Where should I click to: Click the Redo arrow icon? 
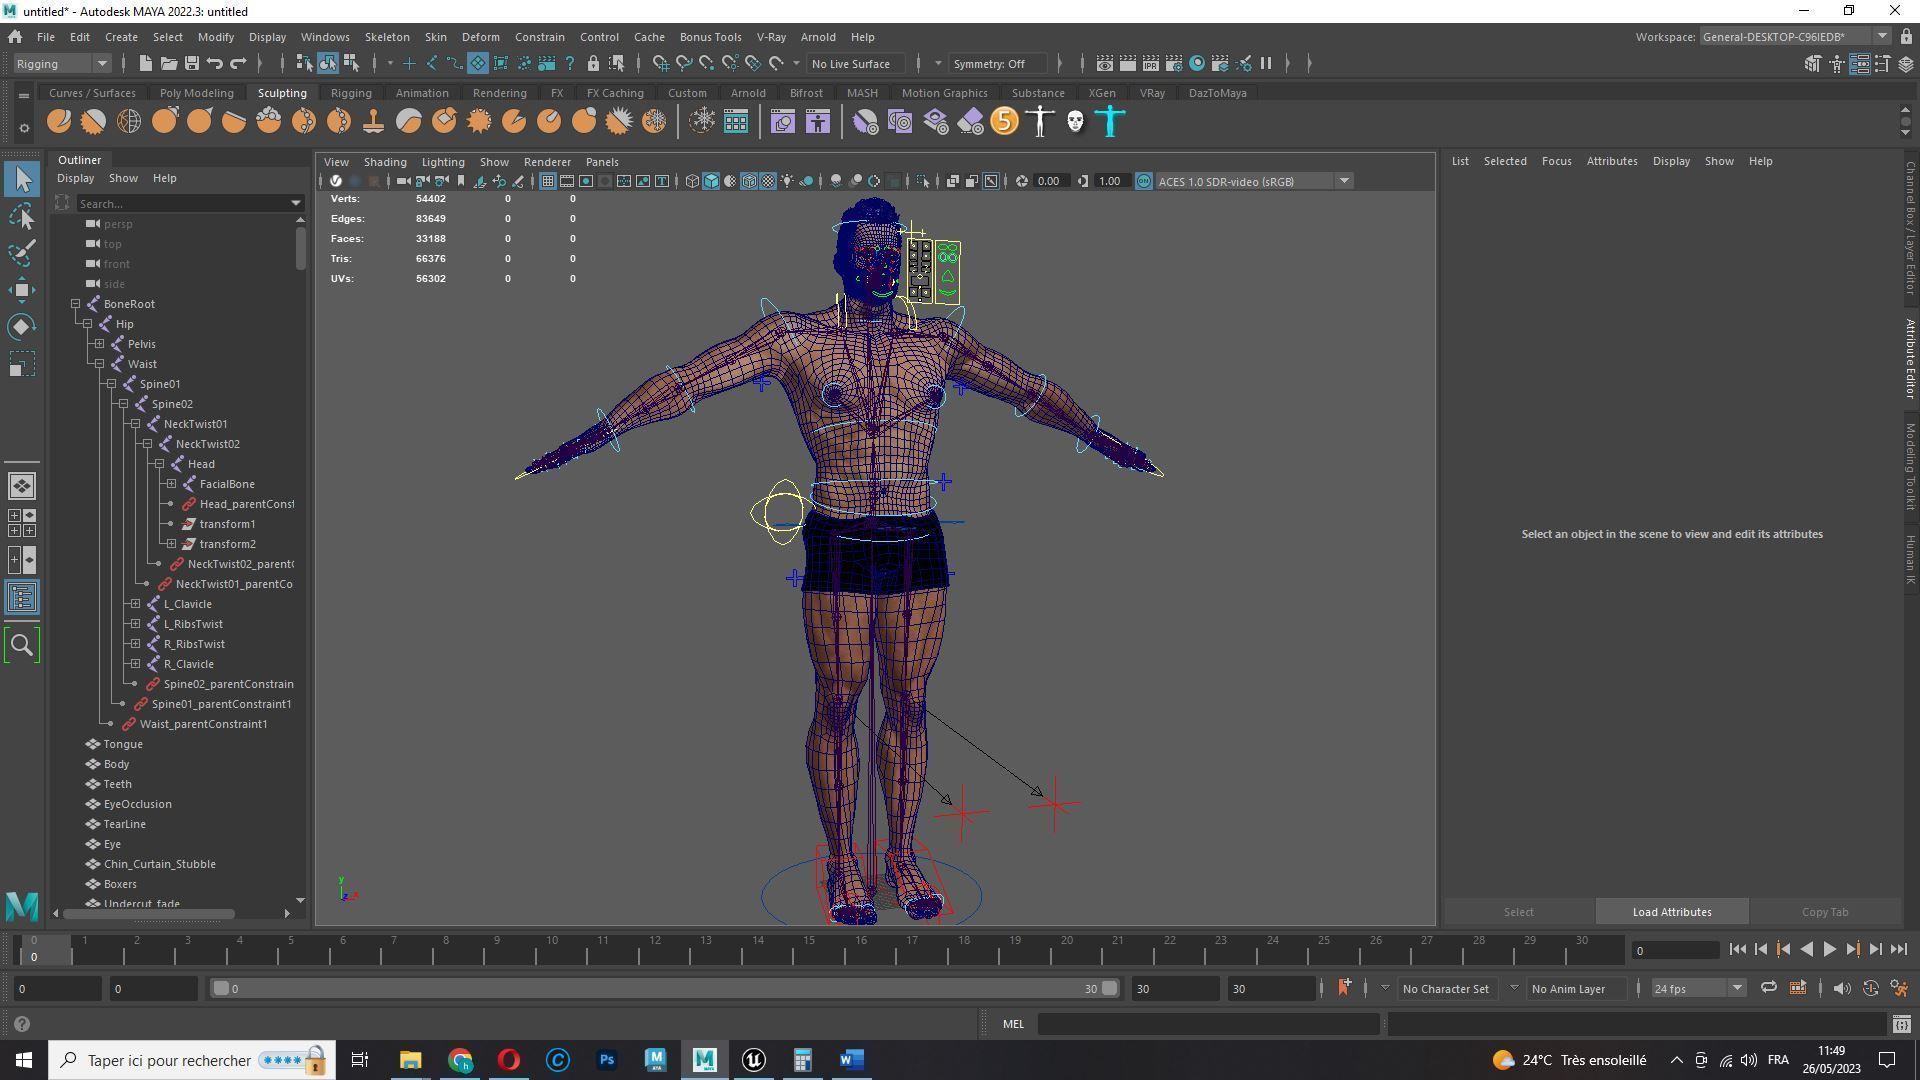238,63
